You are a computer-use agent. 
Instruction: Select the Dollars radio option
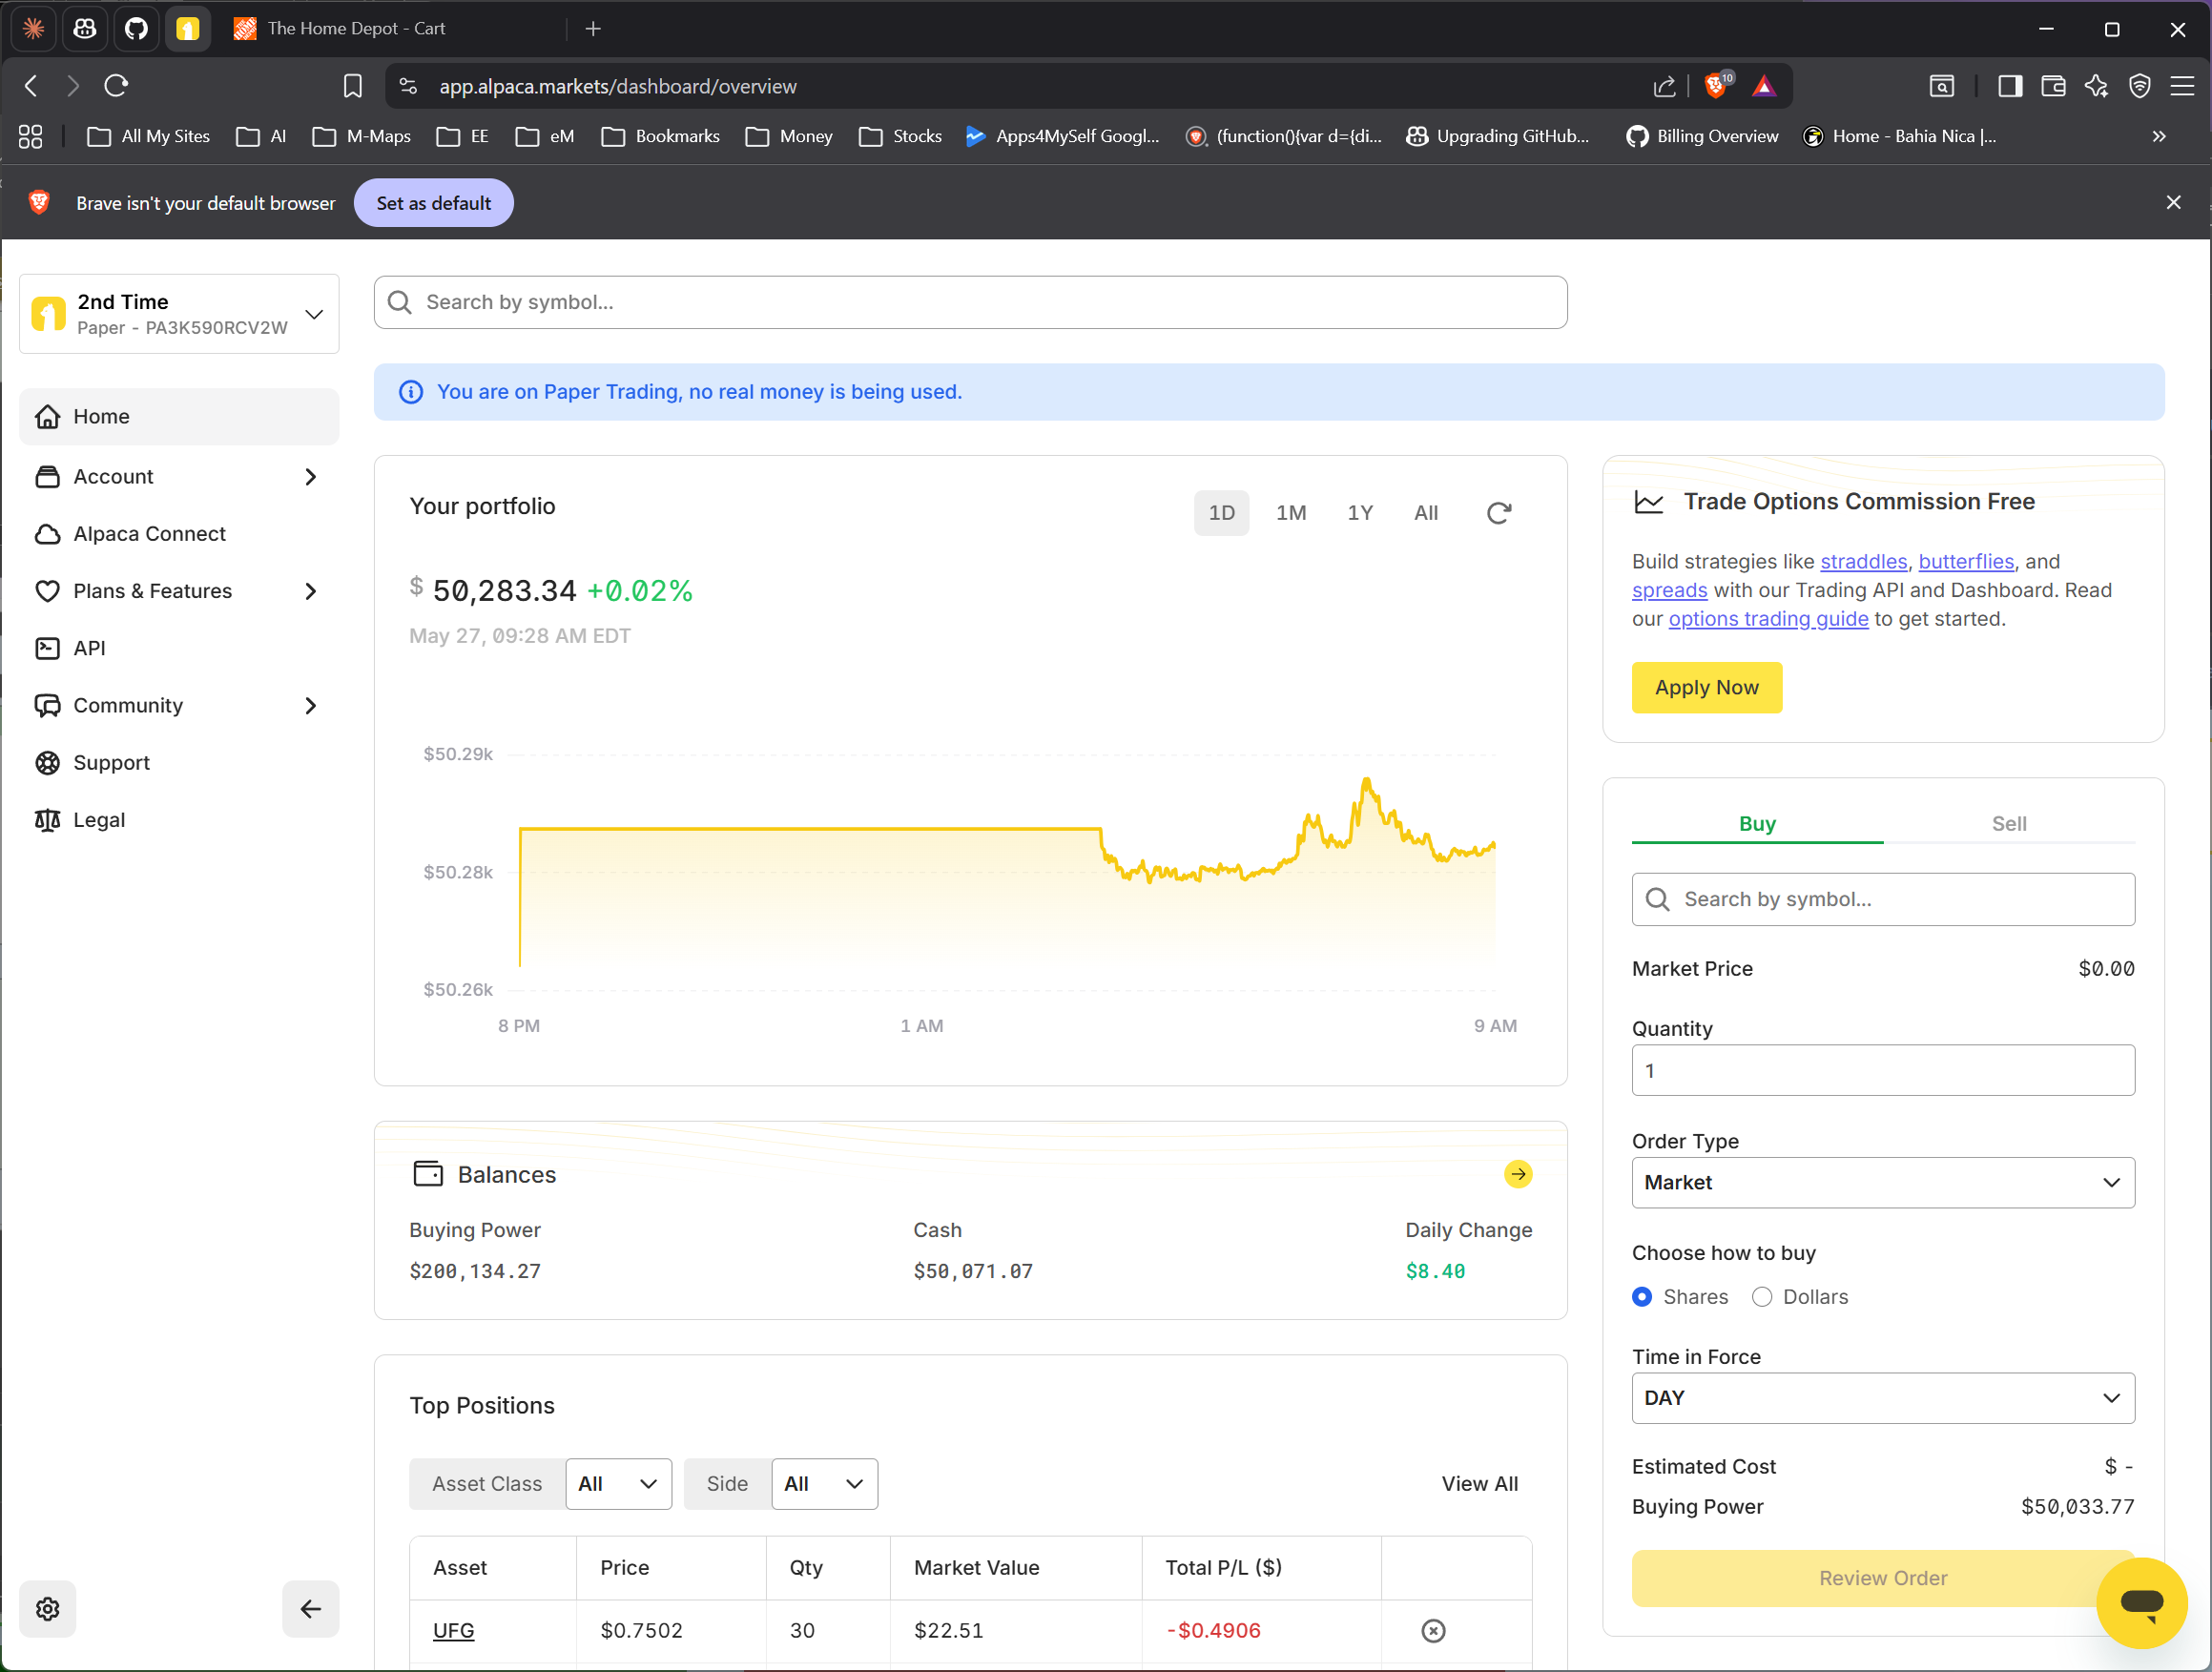point(1762,1297)
